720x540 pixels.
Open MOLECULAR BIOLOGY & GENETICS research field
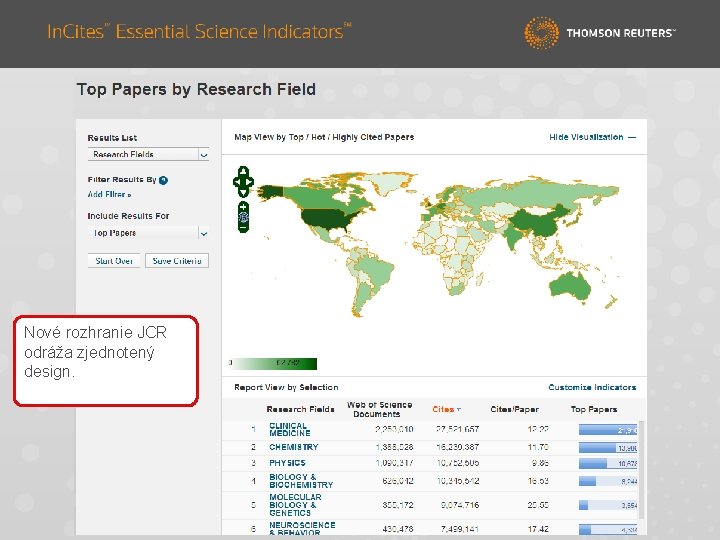click(295, 505)
